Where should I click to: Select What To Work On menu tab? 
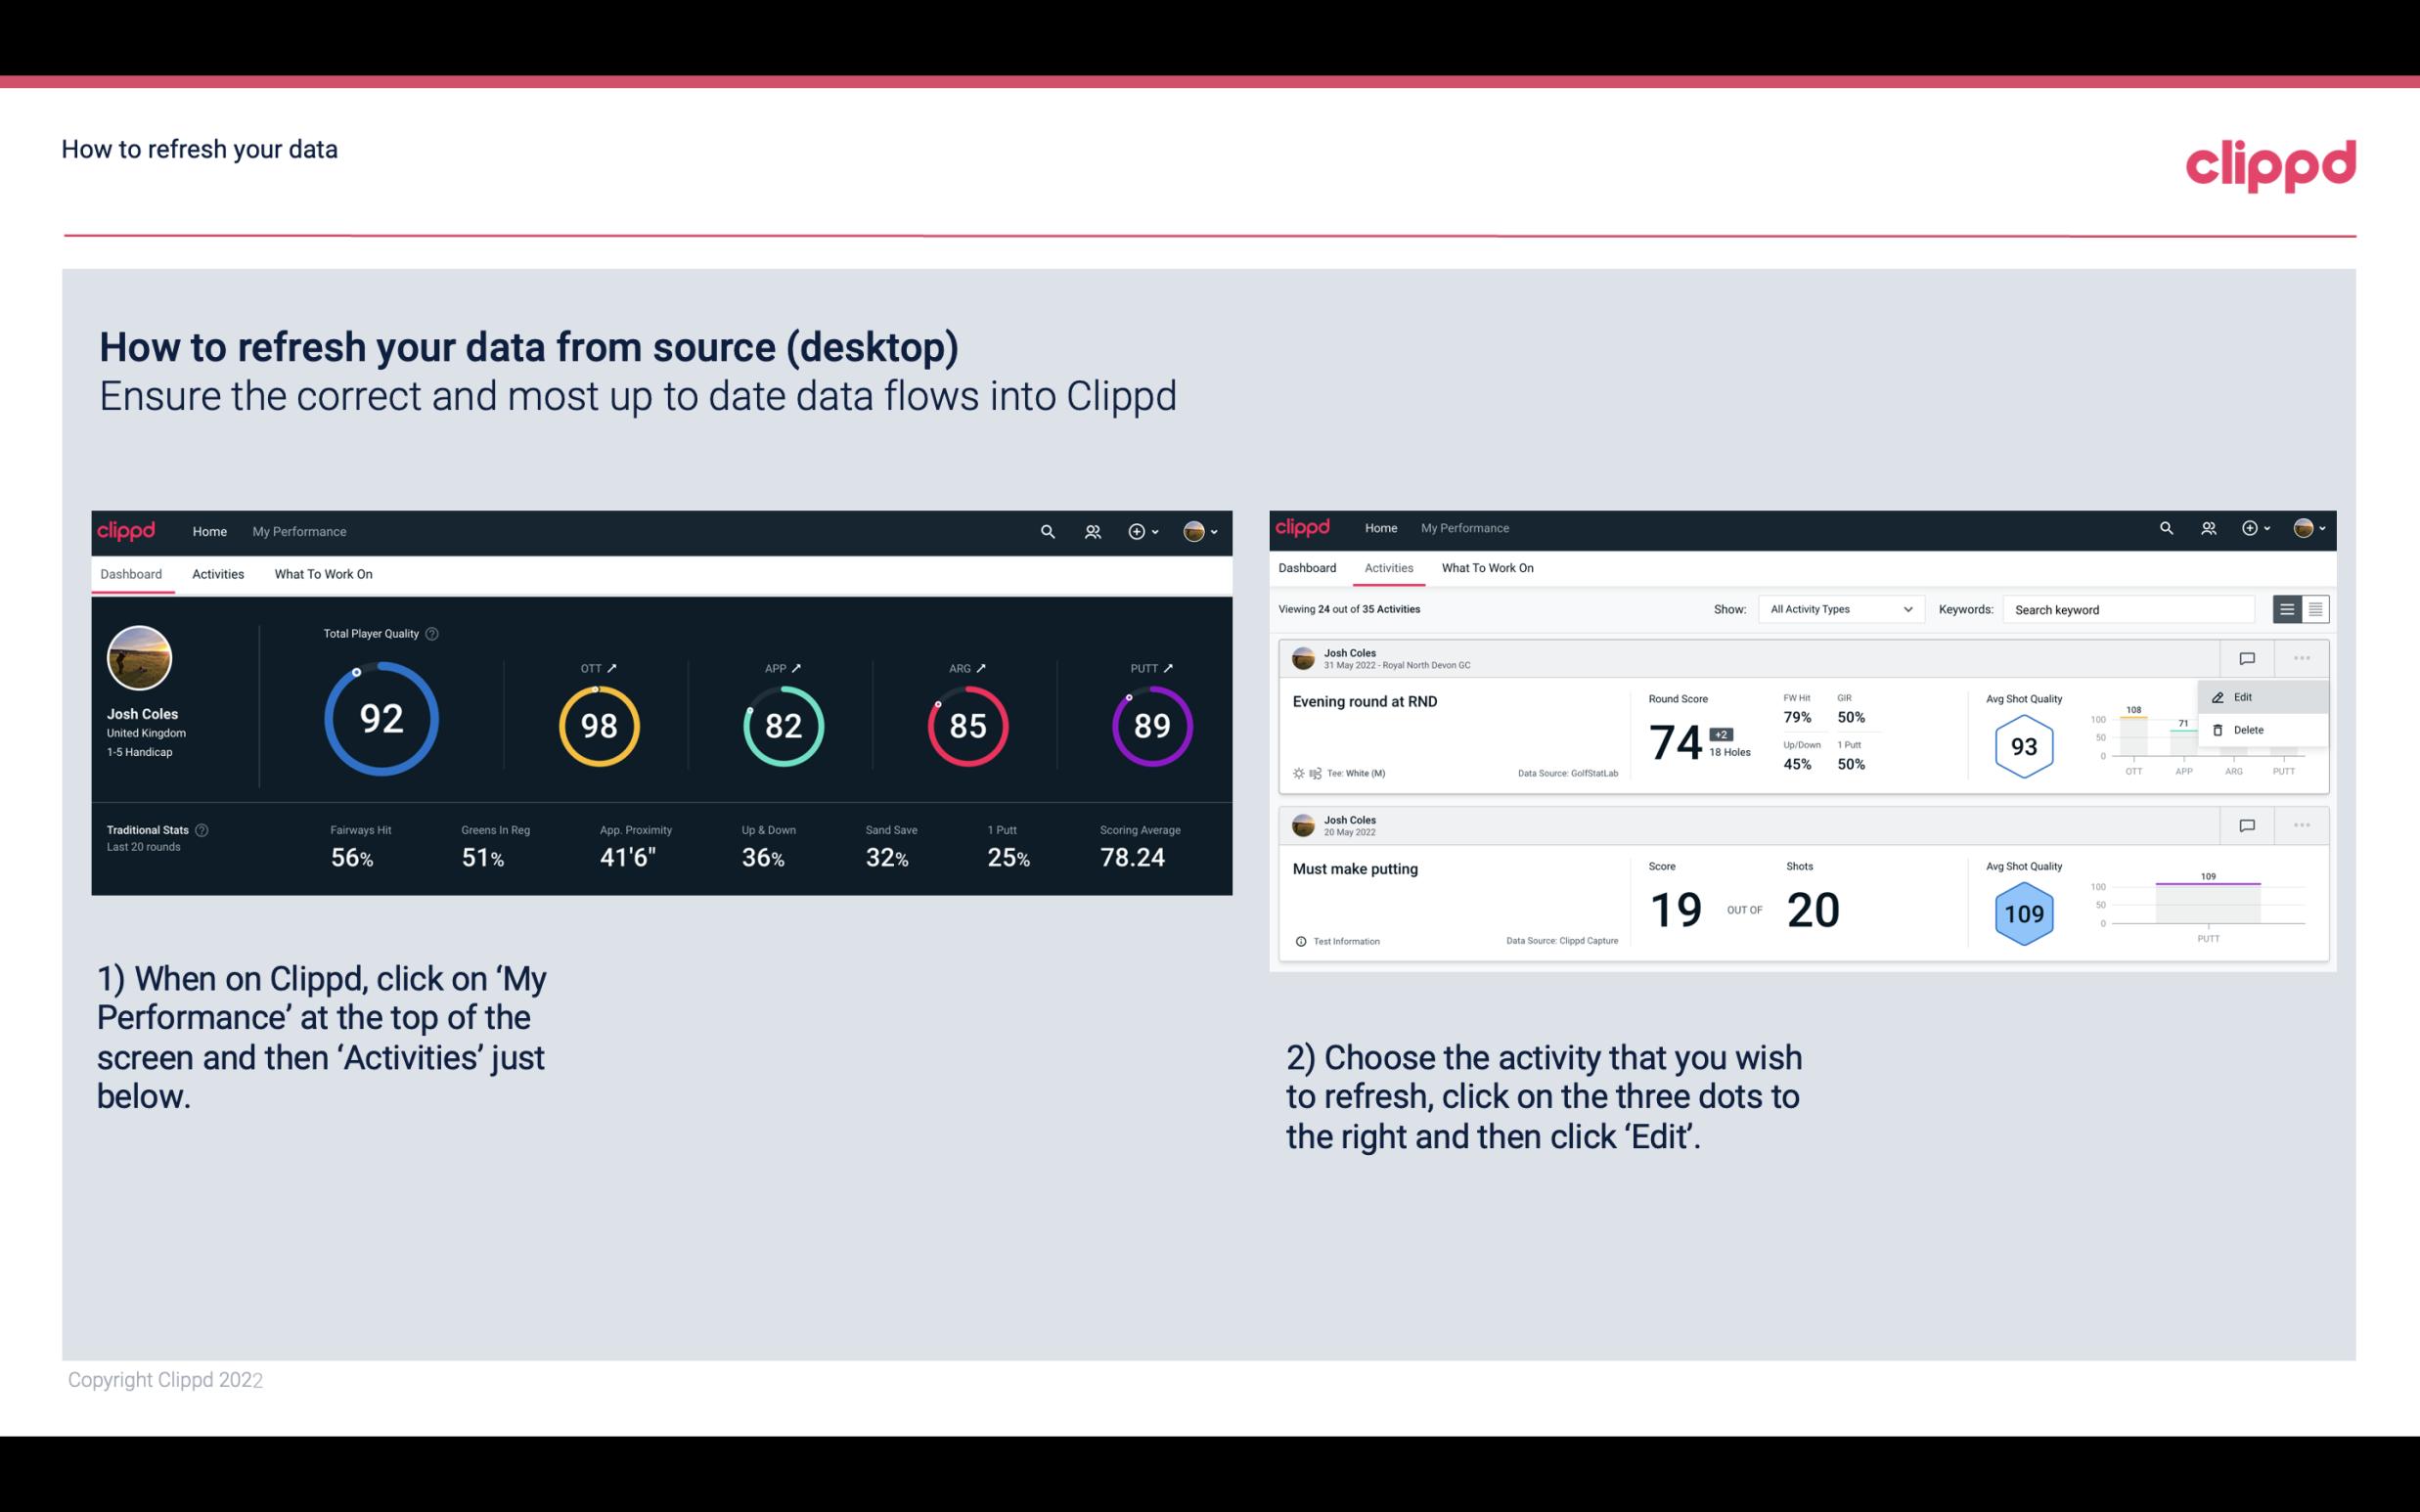[323, 573]
